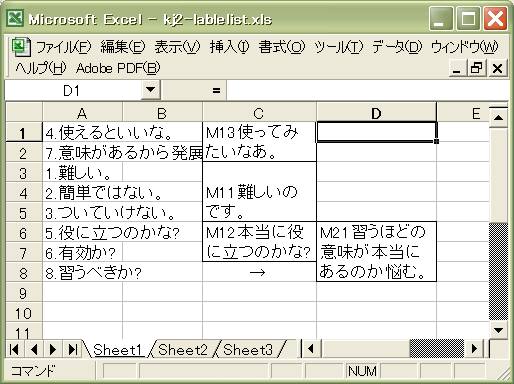Image resolution: width=514 pixels, height=384 pixels.
Task: Click horizontal scrollbar right arrow
Action: coord(474,349)
